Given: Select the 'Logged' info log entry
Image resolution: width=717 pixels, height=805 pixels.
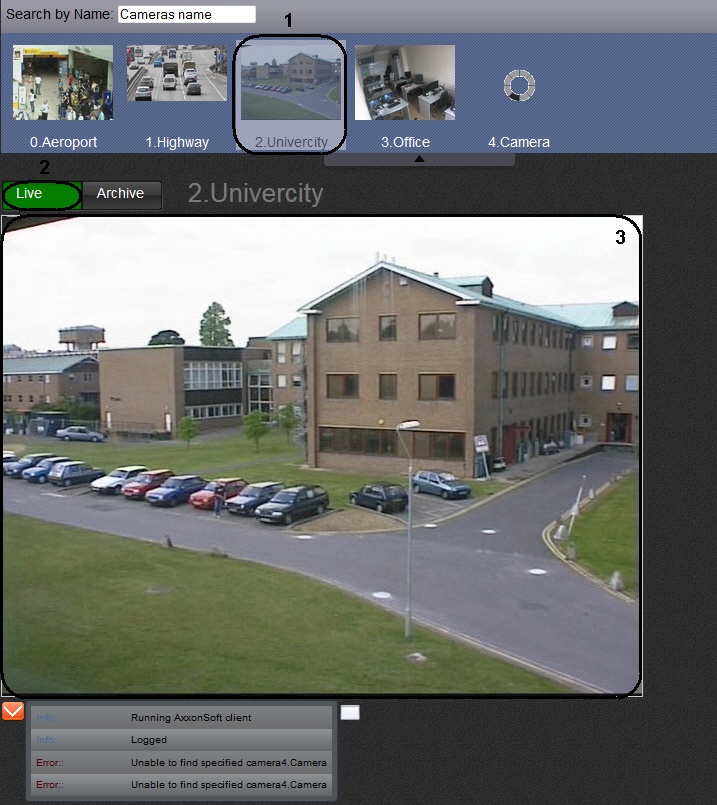Looking at the screenshot, I should click(x=149, y=740).
